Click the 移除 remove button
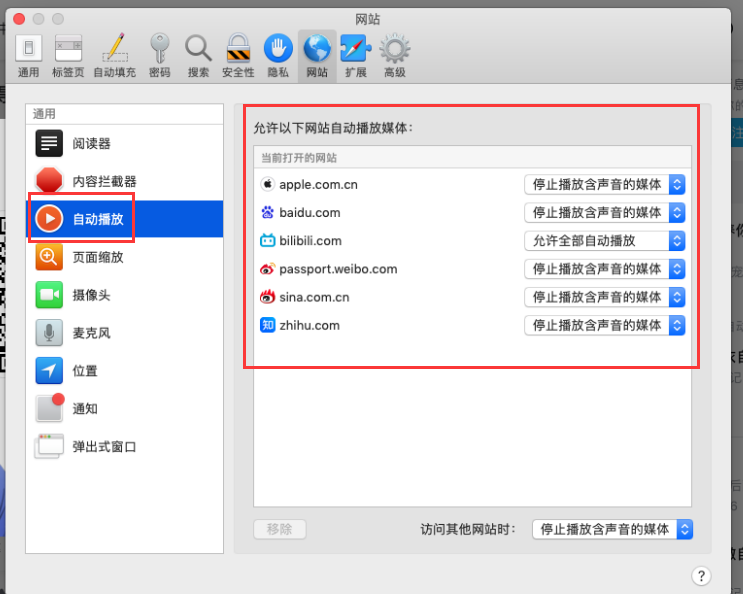The width and height of the screenshot is (743, 594). pos(280,529)
